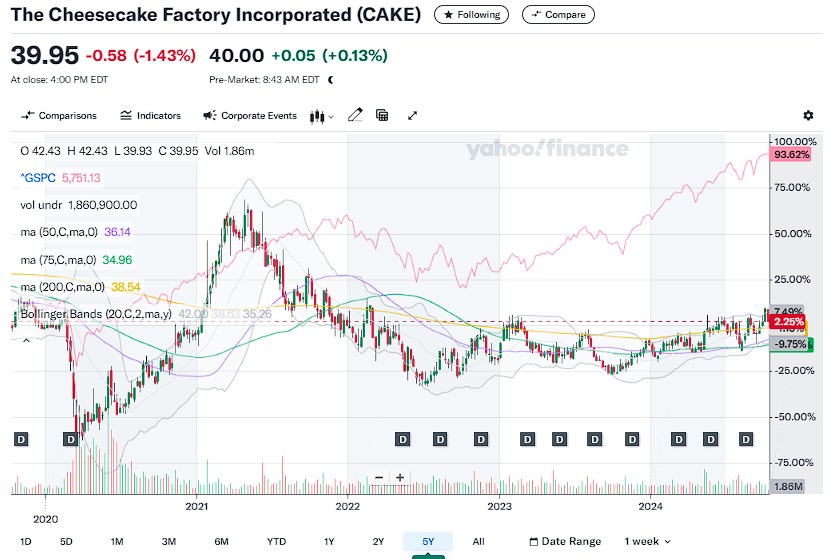Open the Corporate Events menu
Image resolution: width=834 pixels, height=559 pixels.
250,116
